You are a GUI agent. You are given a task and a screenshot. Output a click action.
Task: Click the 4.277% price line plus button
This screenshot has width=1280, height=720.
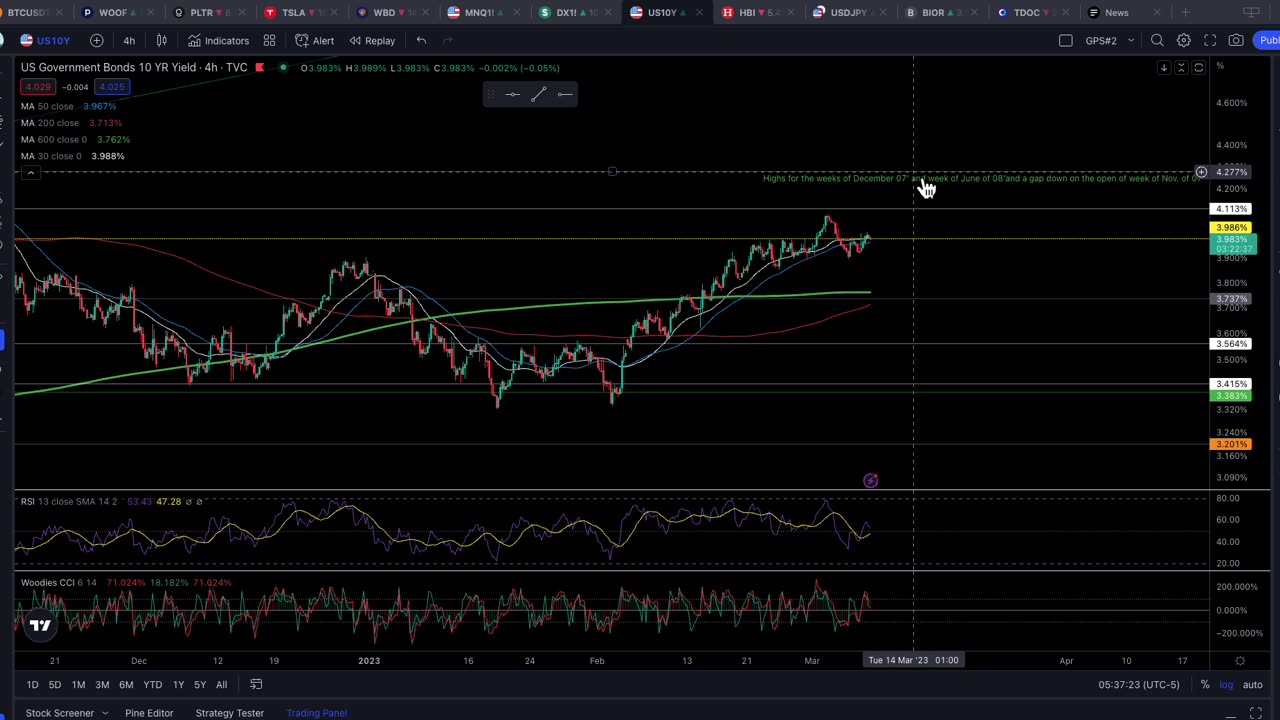(x=1201, y=172)
